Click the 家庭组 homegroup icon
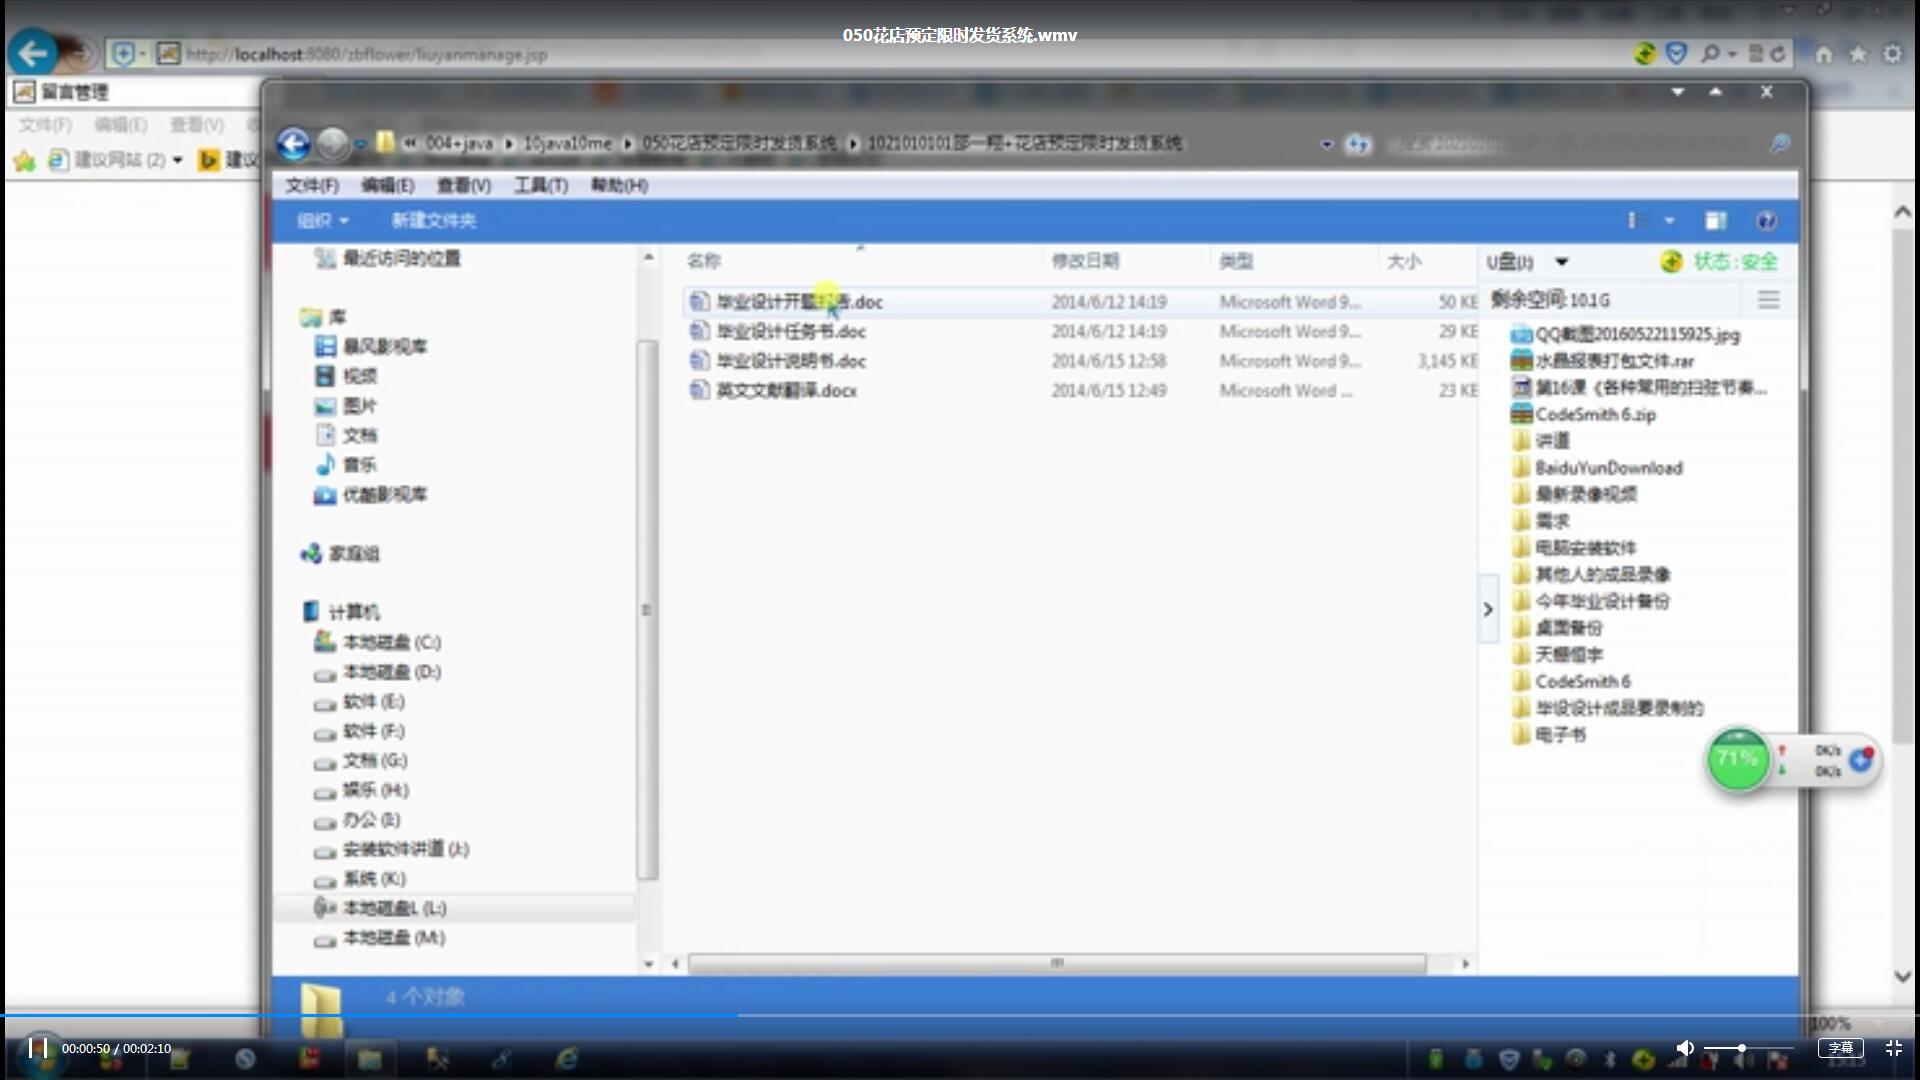 [311, 554]
